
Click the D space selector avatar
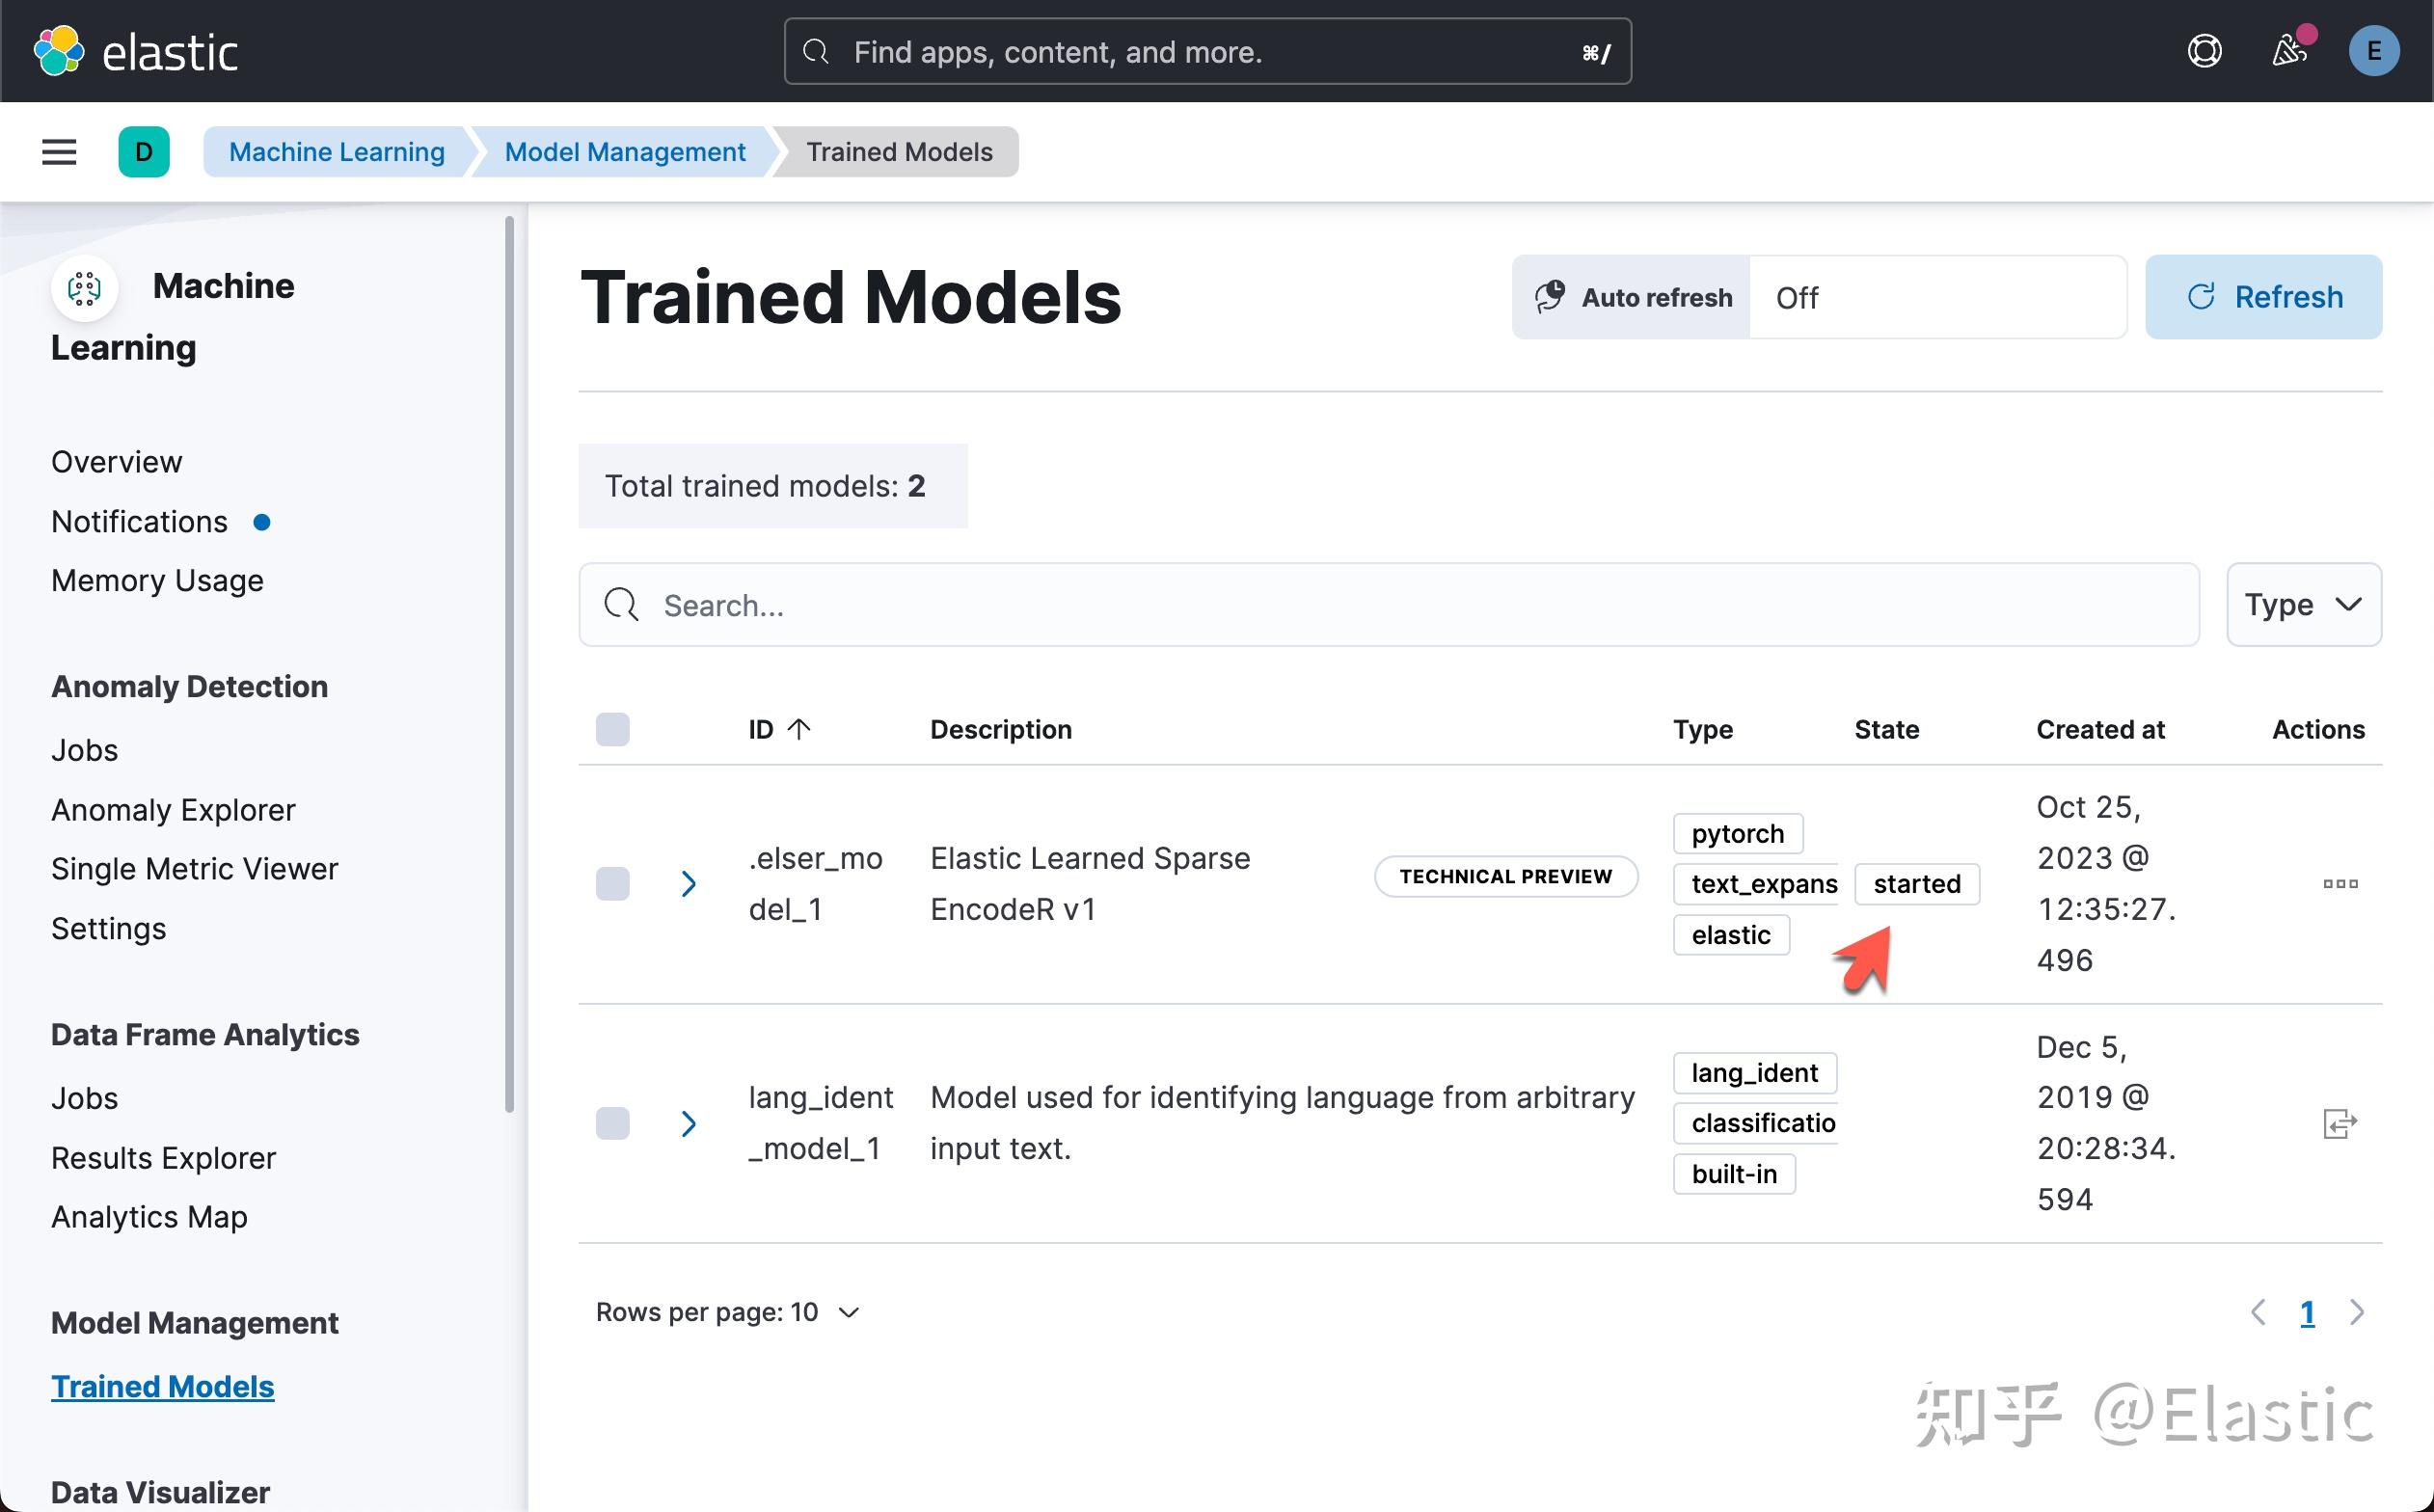pos(144,152)
